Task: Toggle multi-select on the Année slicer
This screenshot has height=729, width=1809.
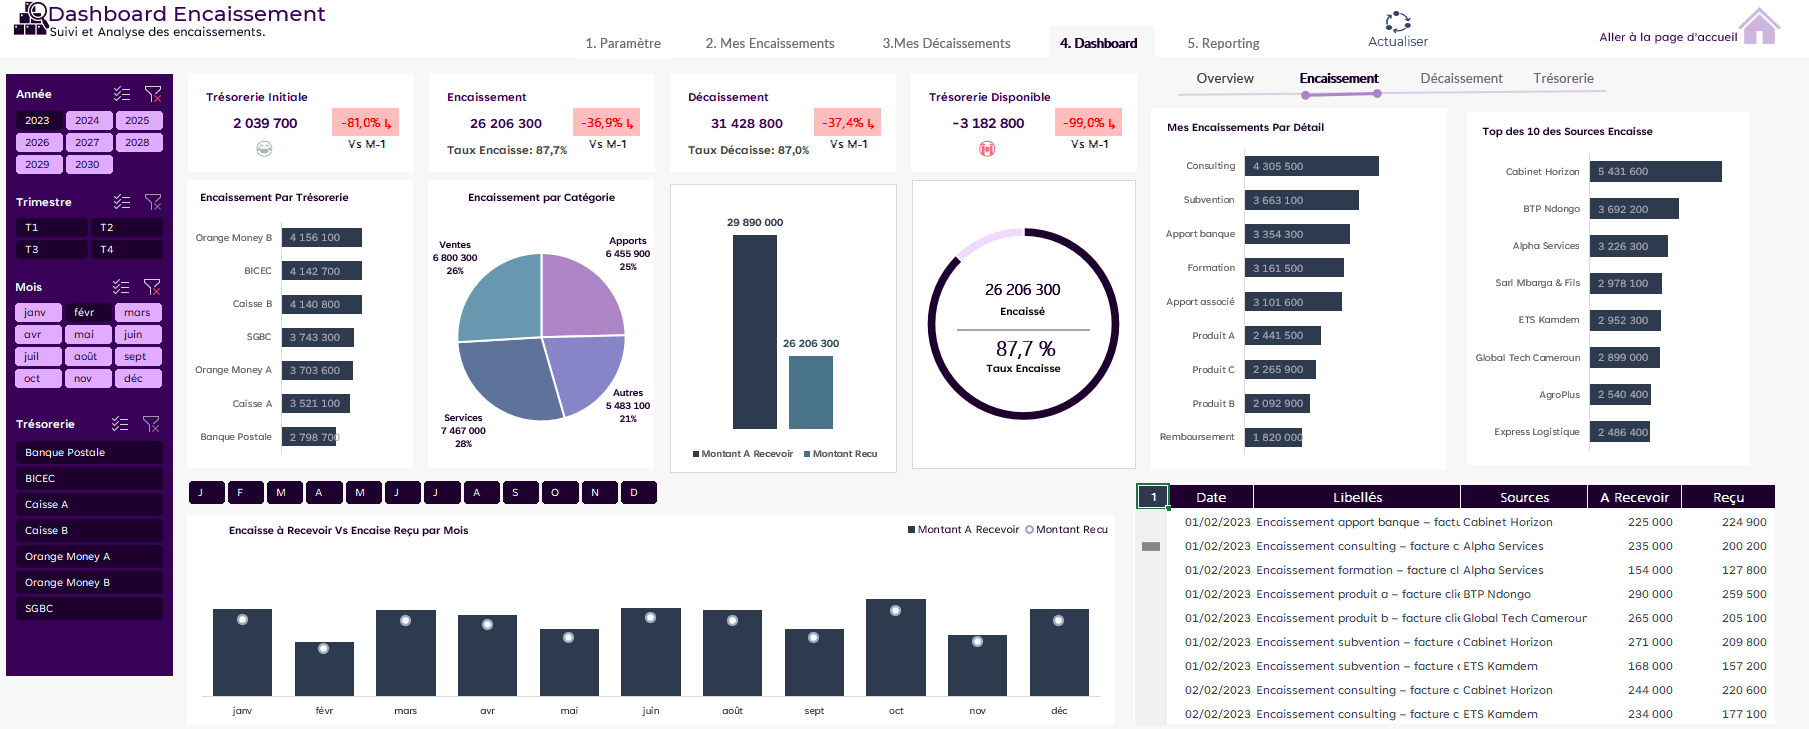Action: point(122,94)
